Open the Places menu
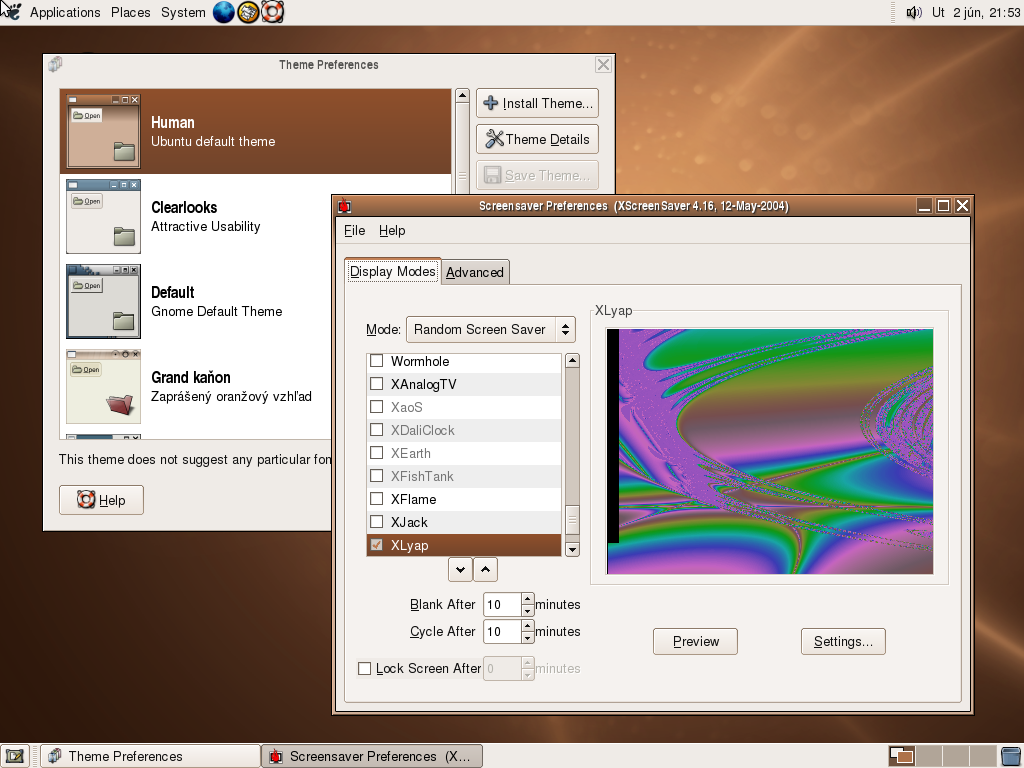The width and height of the screenshot is (1024, 768). 131,12
